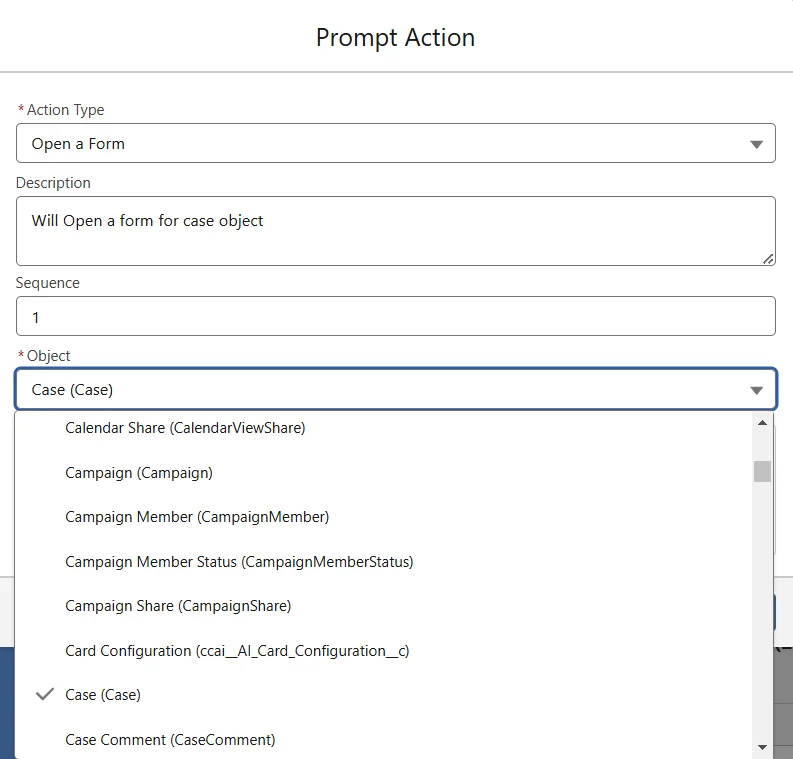
Task: Click the object list scrollbar thumb
Action: point(763,471)
